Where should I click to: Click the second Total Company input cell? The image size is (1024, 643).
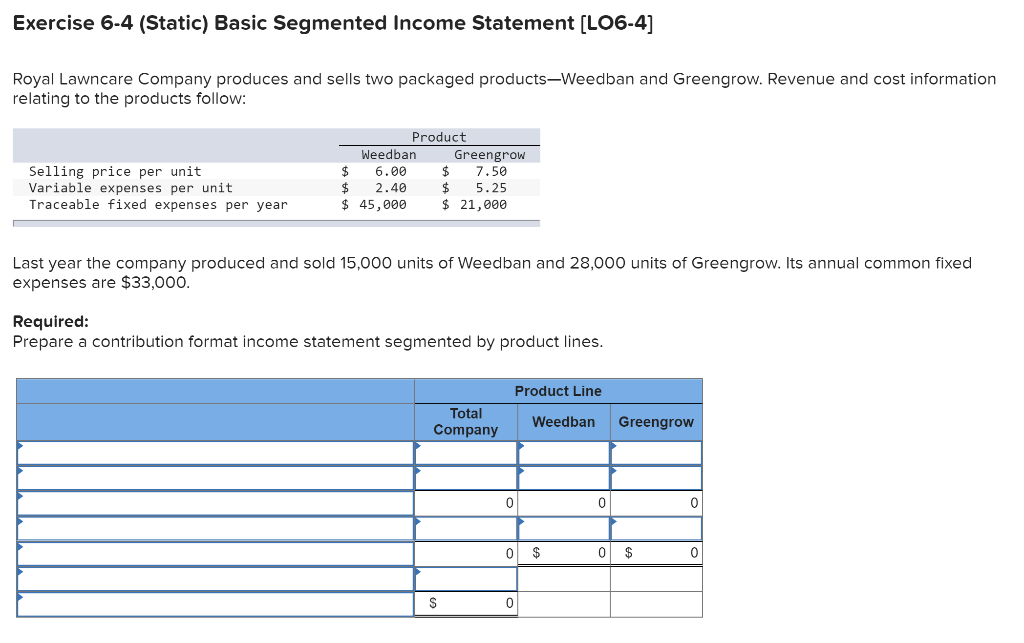point(465,477)
